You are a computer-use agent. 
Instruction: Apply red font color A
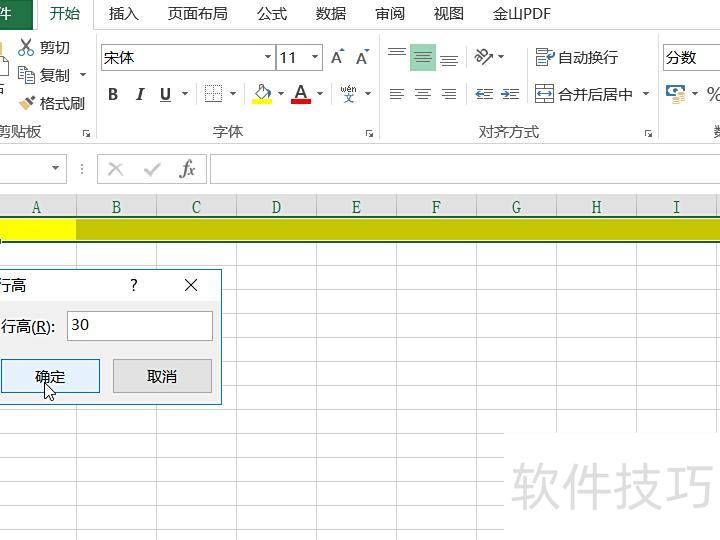click(x=301, y=94)
